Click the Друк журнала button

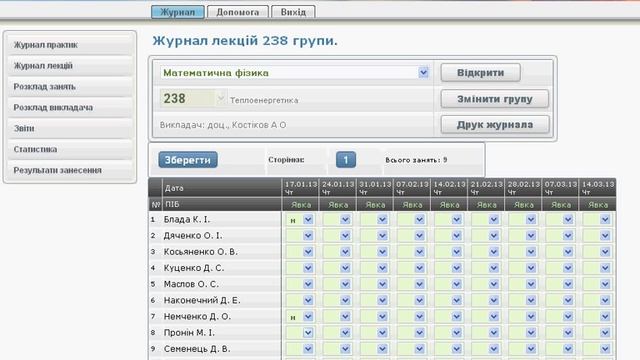495,124
